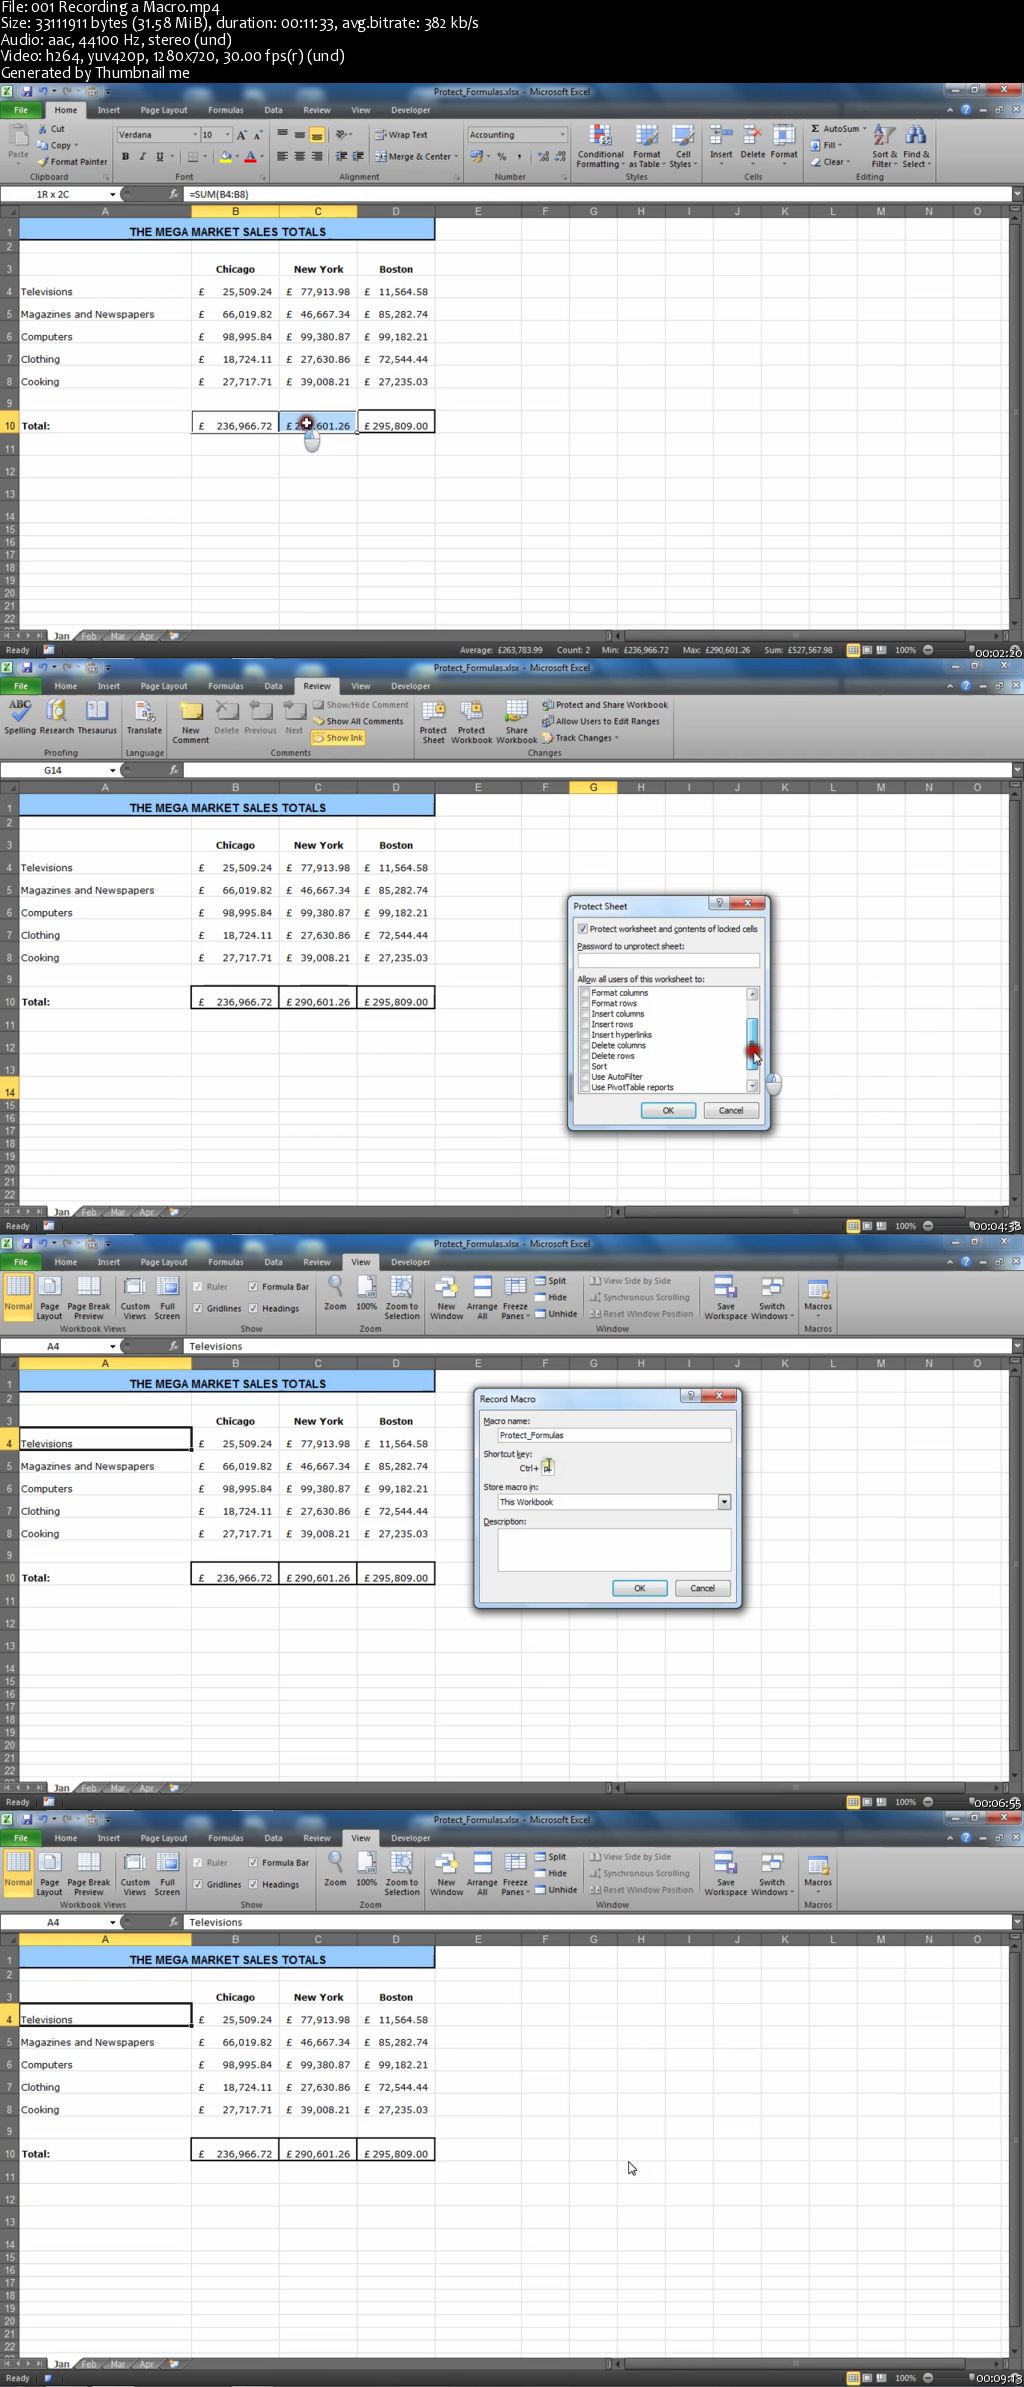Open Conditional Formatting in Home ribbon
1024x2387 pixels.
pos(600,146)
